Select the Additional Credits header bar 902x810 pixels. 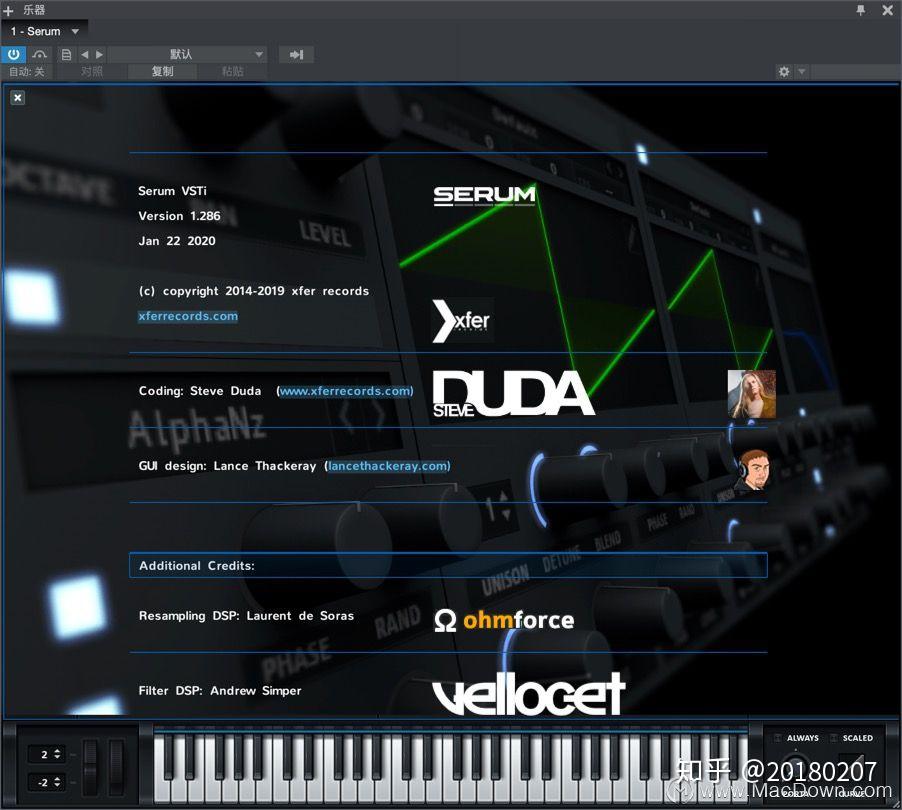tap(448, 566)
